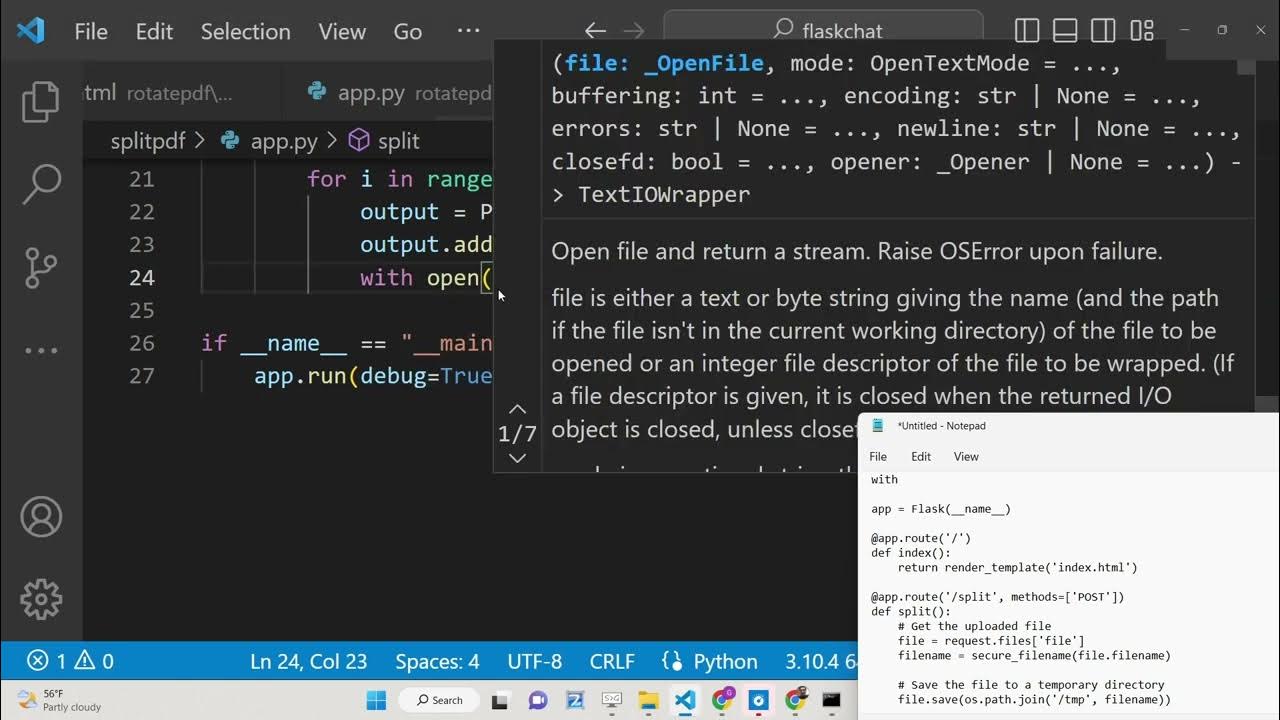The height and width of the screenshot is (720, 1280).
Task: Click the errors and warnings status indicator
Action: (70, 661)
